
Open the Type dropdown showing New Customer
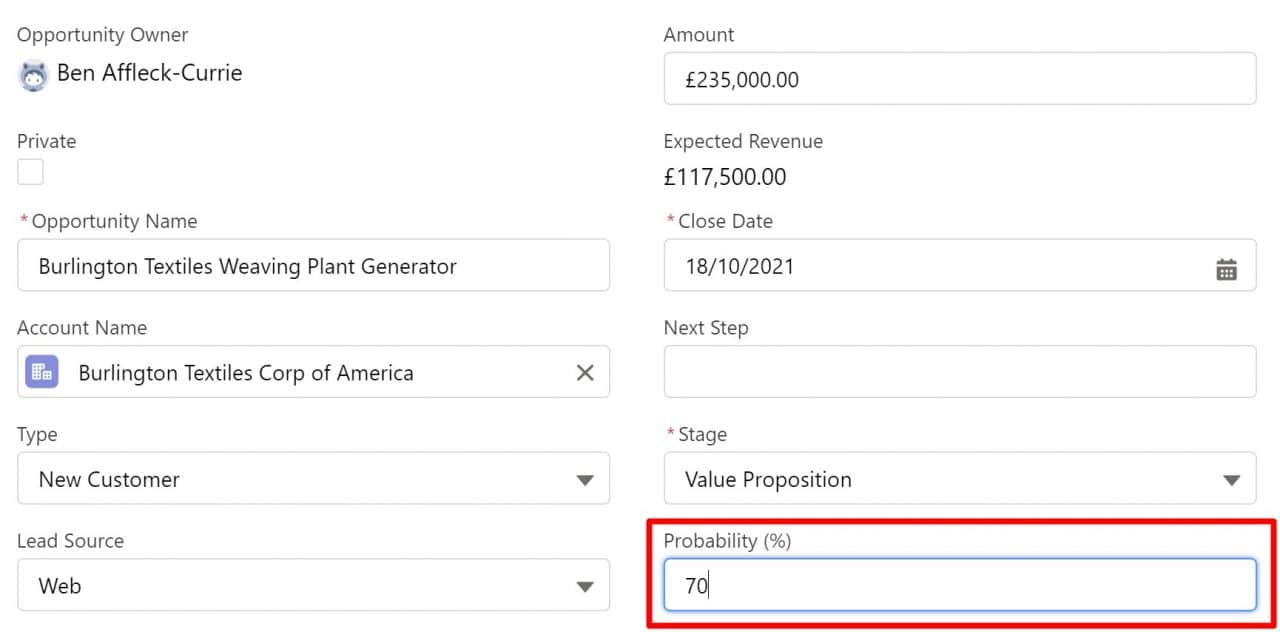coord(585,479)
